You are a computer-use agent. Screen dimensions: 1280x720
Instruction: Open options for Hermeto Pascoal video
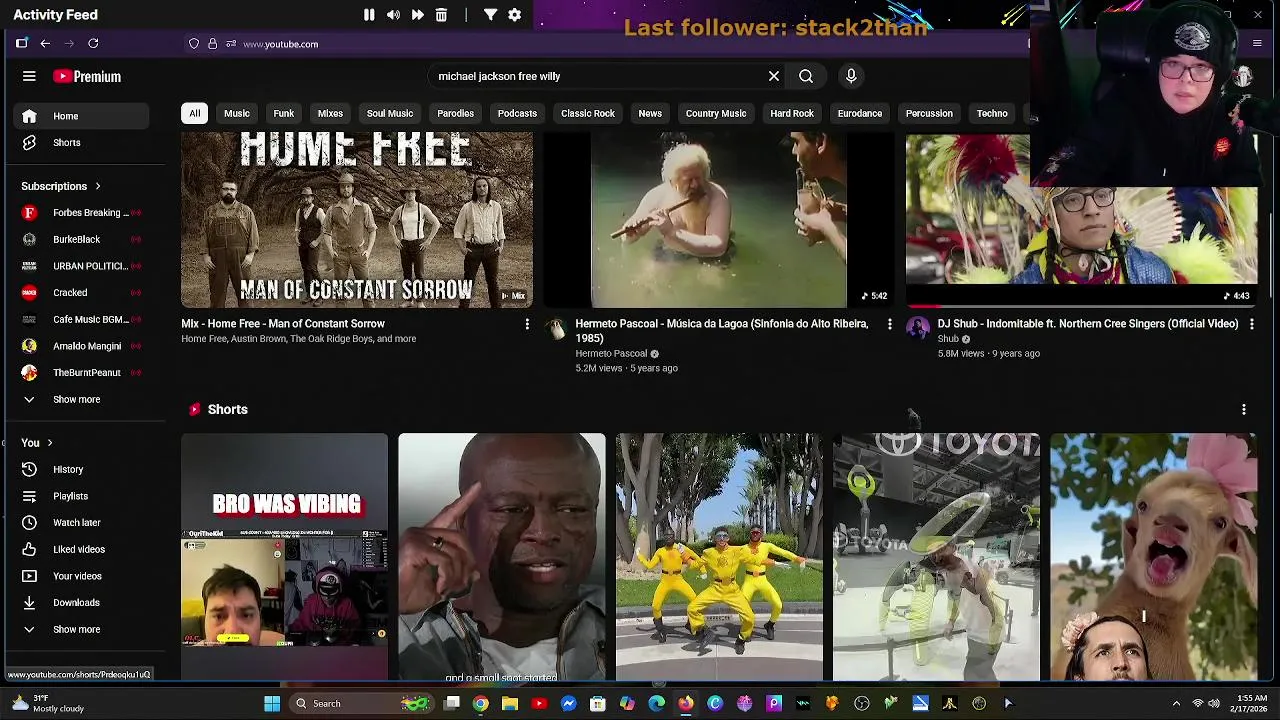(889, 324)
